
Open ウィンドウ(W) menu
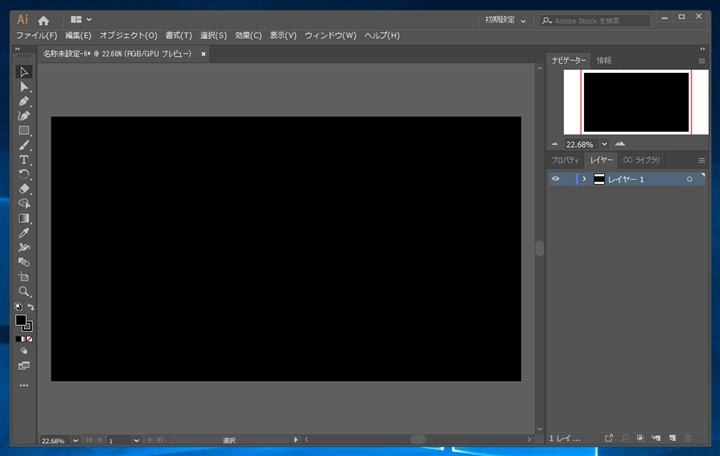(330, 35)
